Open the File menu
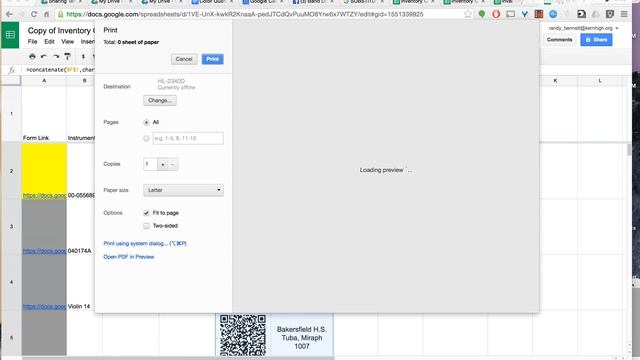 32,42
